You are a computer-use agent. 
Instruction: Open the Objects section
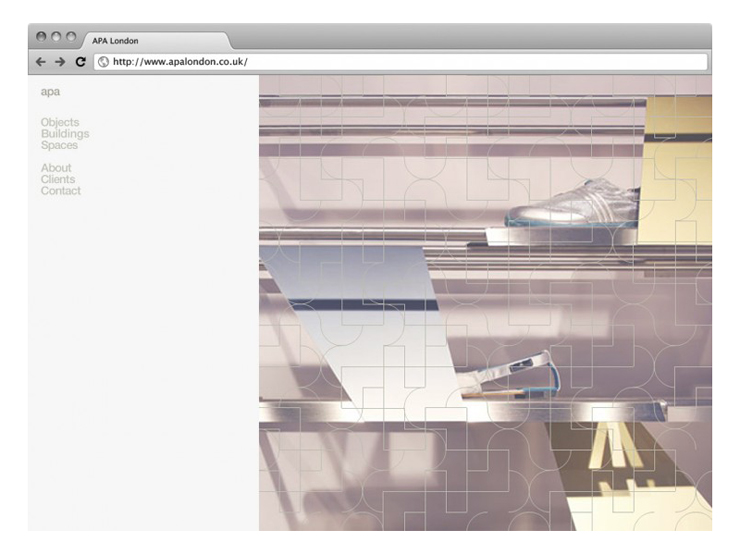pos(60,122)
